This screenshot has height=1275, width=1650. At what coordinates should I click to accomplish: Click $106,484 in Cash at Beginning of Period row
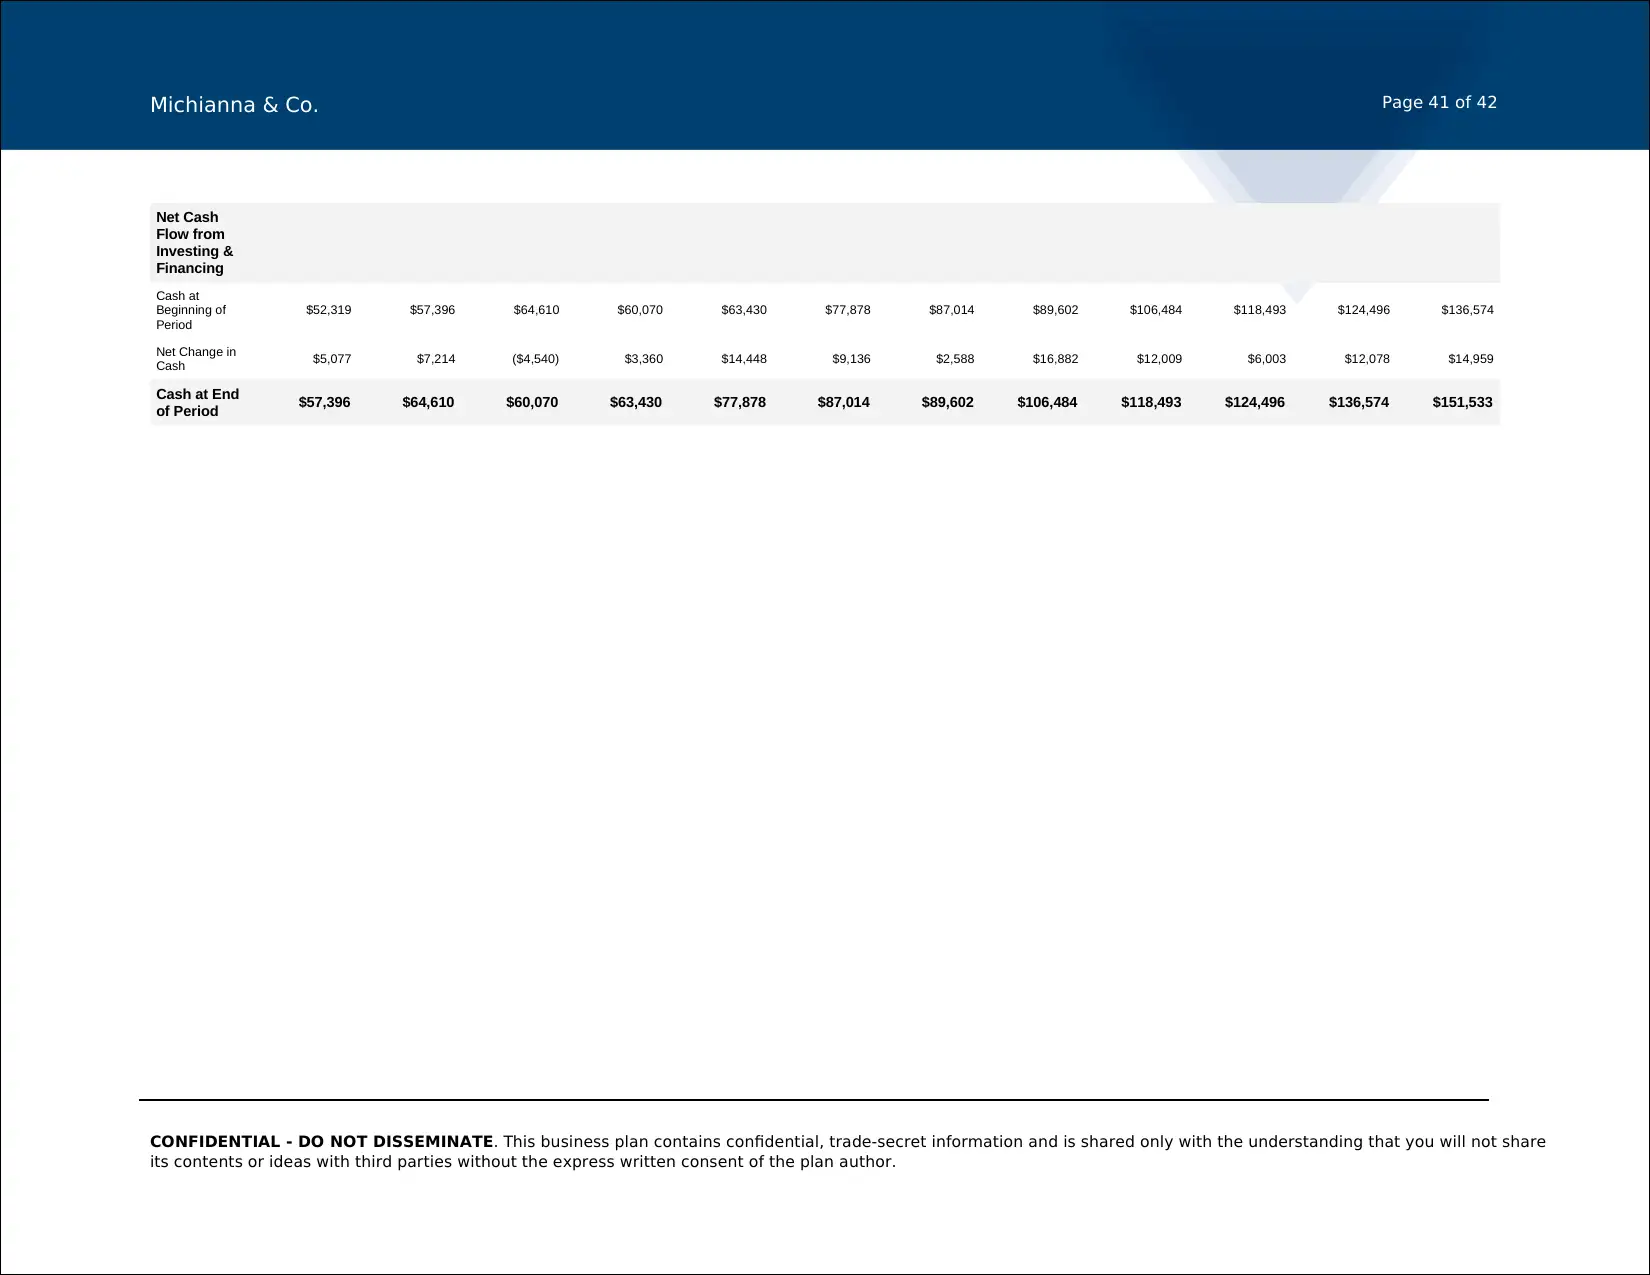coord(1156,310)
